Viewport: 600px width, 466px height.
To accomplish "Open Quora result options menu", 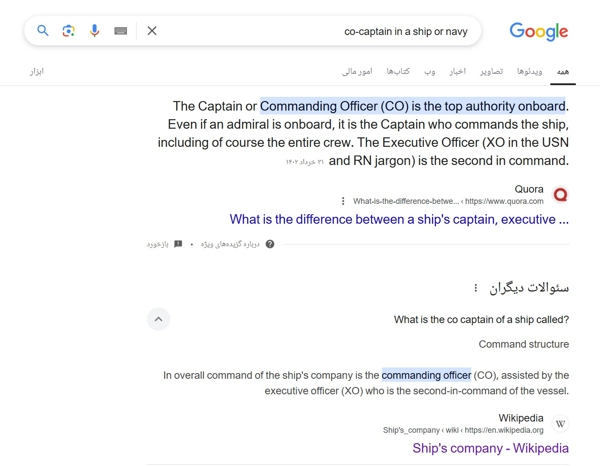I will 343,201.
